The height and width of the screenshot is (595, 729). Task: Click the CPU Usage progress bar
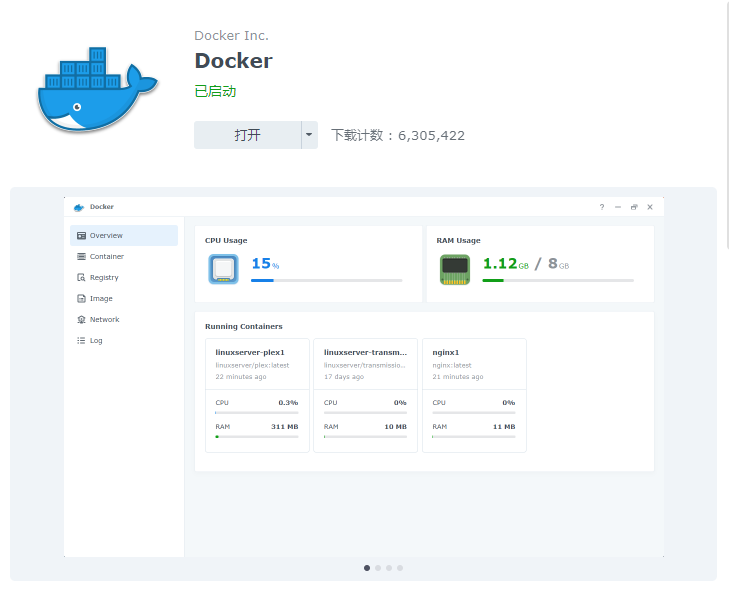click(x=326, y=280)
